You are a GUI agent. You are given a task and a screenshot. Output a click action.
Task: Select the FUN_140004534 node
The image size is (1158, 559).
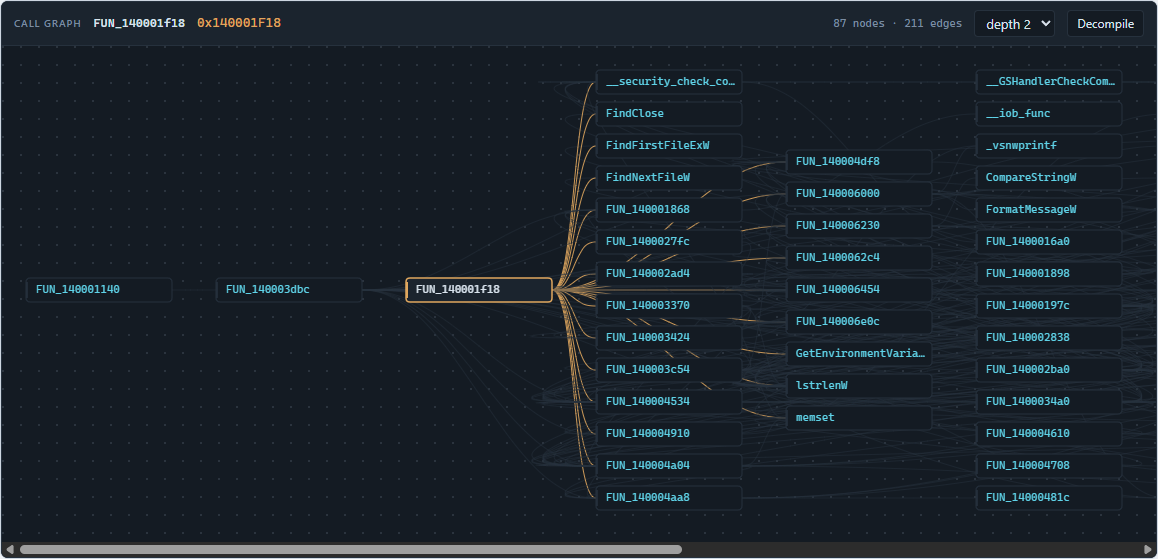coord(669,402)
